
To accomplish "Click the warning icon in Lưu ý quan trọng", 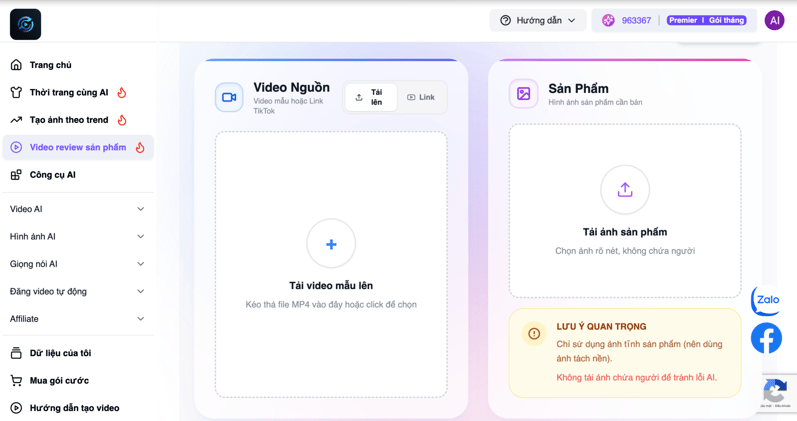I will point(534,334).
